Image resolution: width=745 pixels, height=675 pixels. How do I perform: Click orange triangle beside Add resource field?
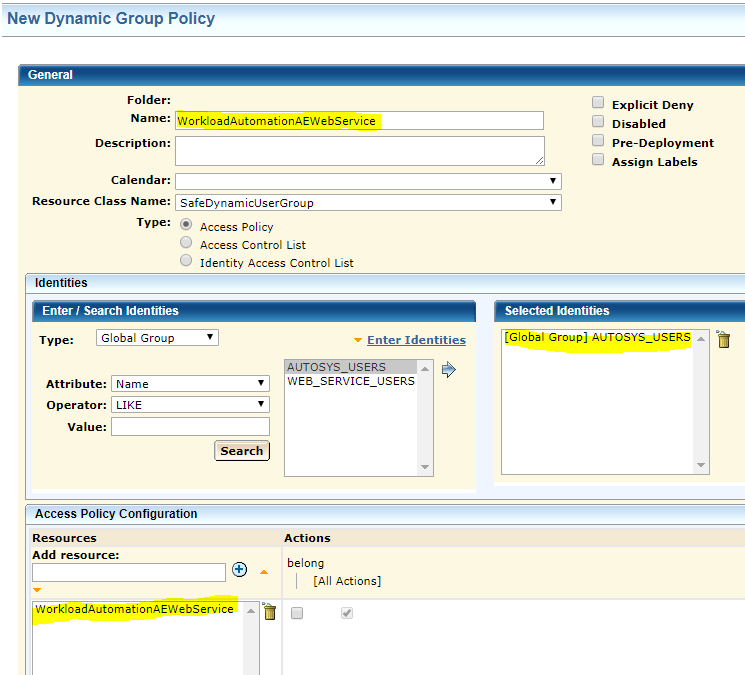coord(263,571)
